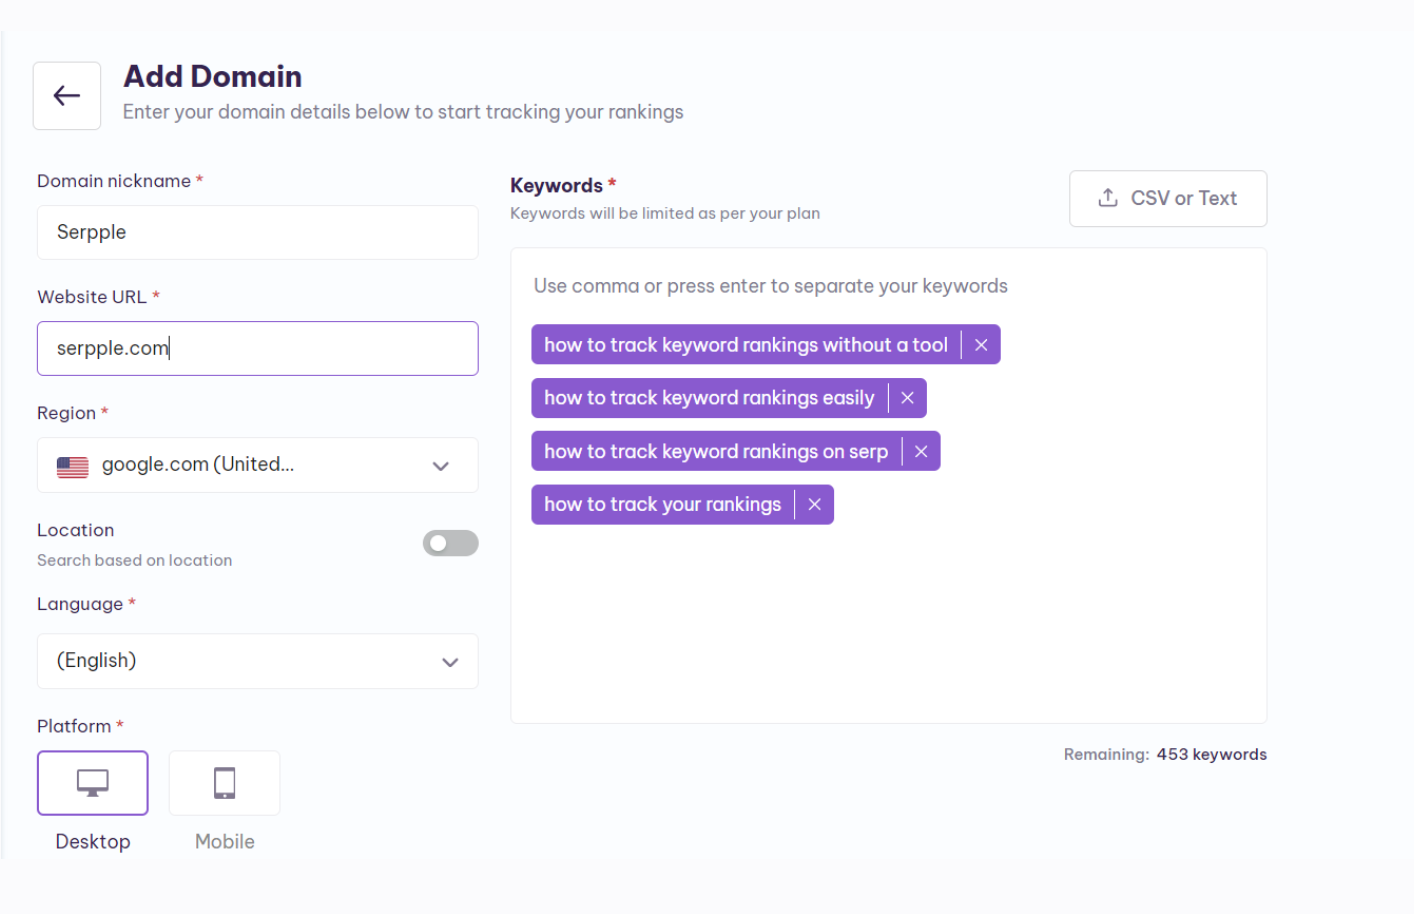The image size is (1414, 914).
Task: Click the back arrow button
Action: pos(67,96)
